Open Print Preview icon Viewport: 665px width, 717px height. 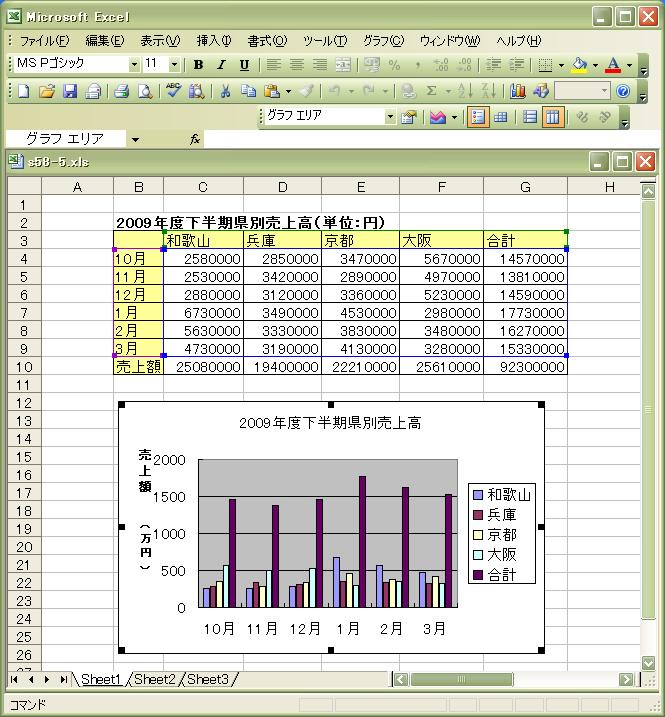coord(145,91)
